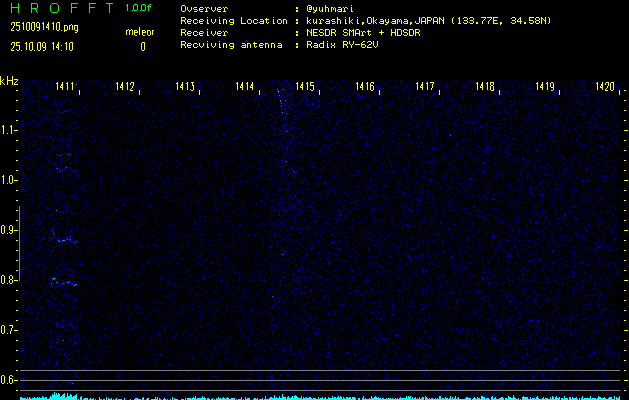Image resolution: width=629 pixels, height=400 pixels.
Task: Click the cyan amplitude strip at bottom
Action: click(314, 396)
